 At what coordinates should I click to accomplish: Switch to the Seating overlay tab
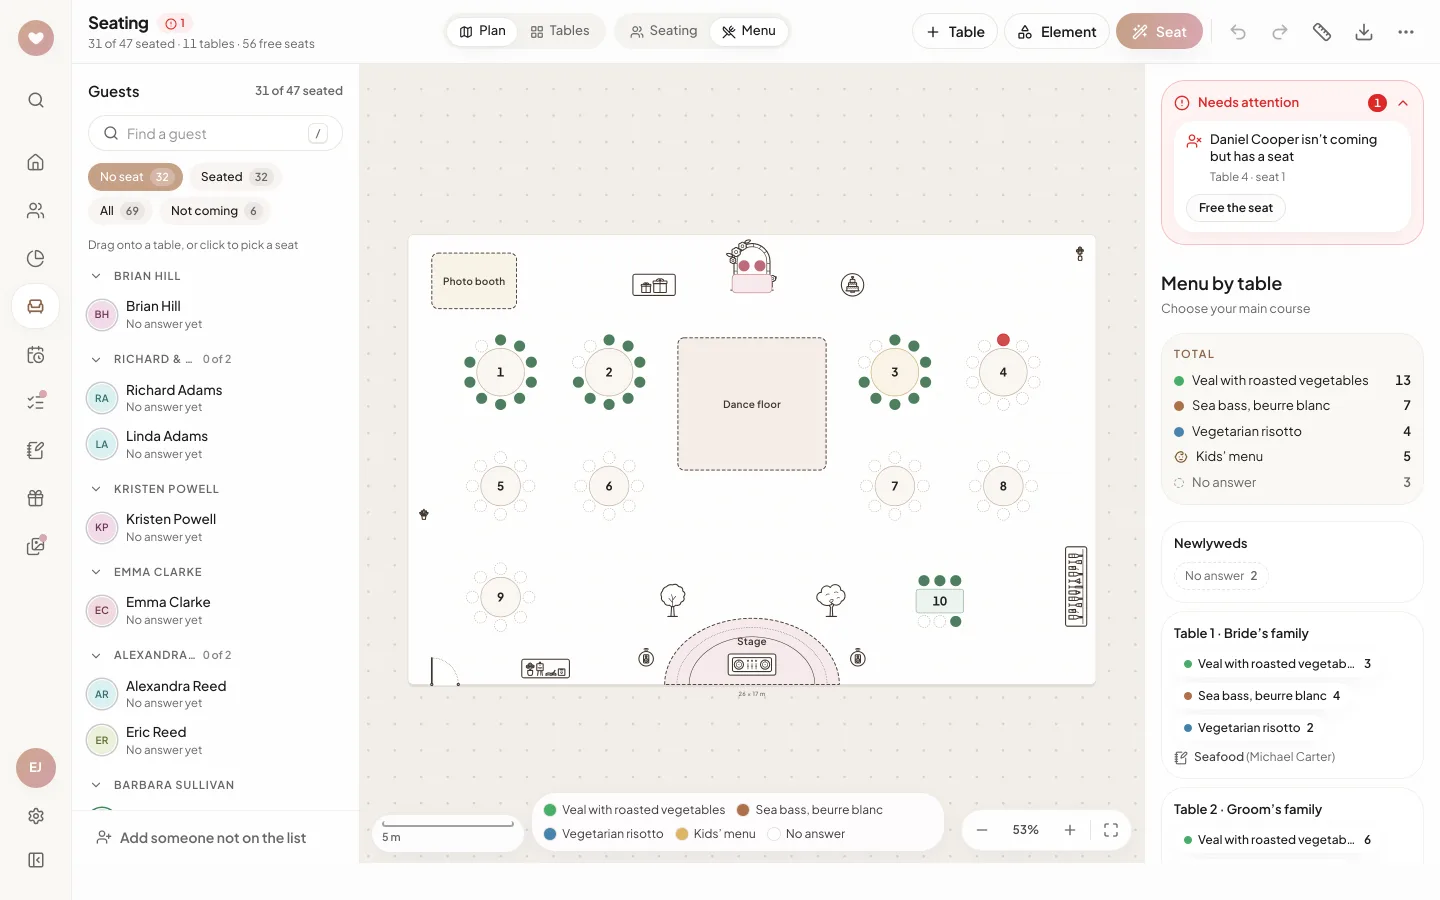pos(664,31)
